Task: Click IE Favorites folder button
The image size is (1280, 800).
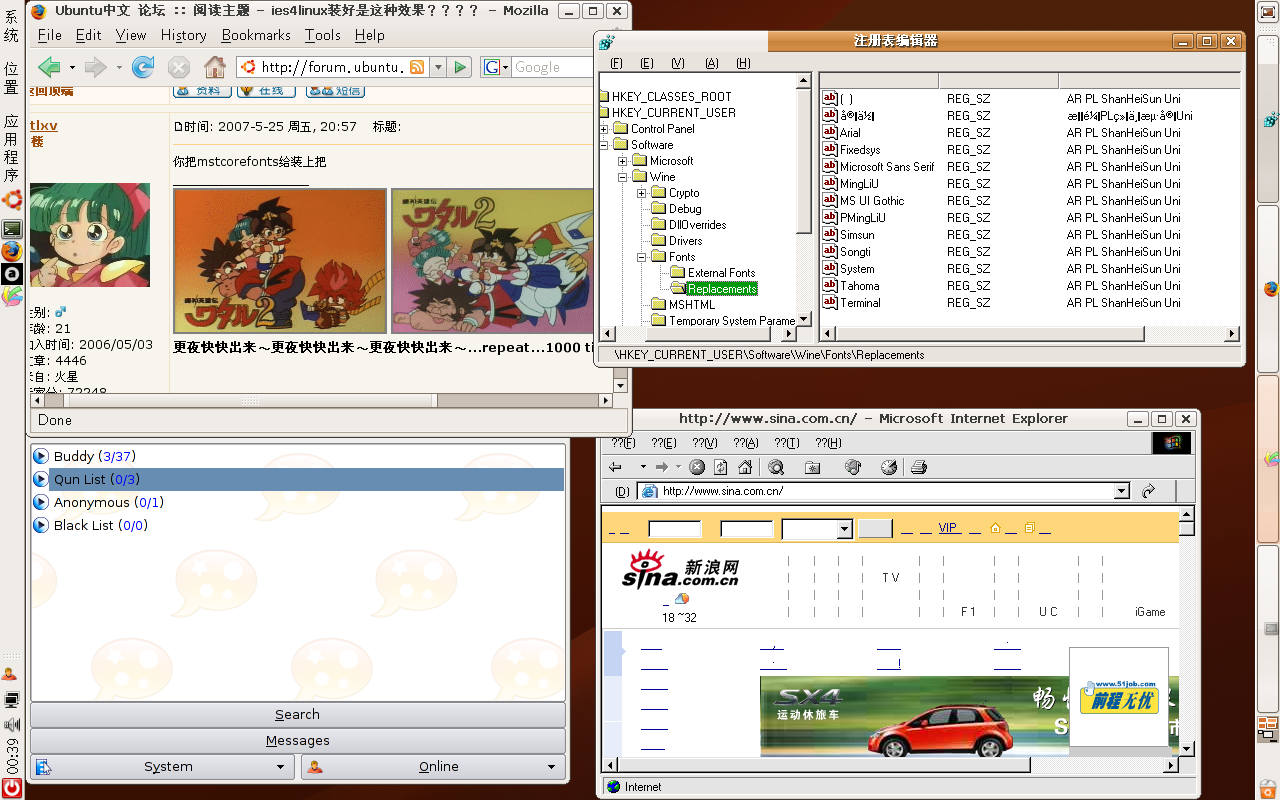Action: coord(813,467)
